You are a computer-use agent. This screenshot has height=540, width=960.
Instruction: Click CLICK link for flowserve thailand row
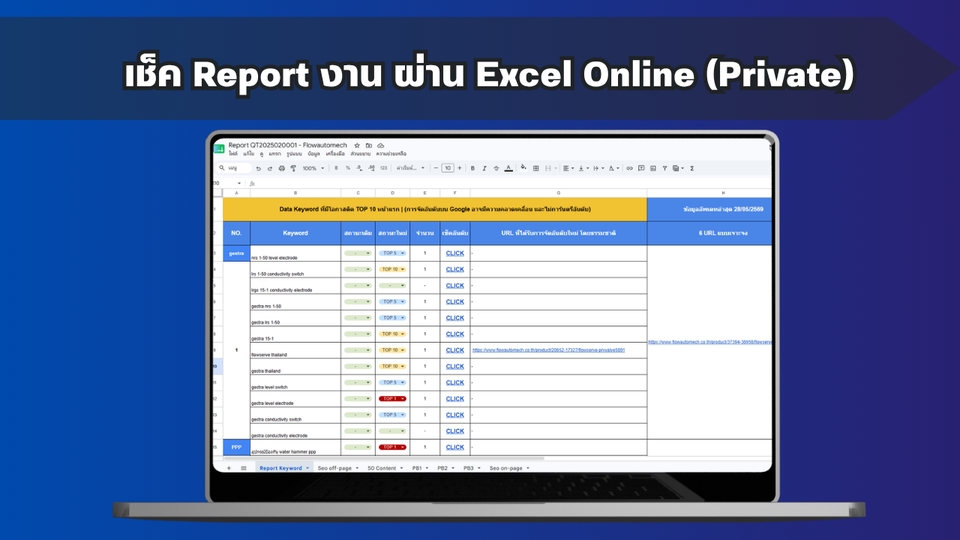click(x=455, y=350)
